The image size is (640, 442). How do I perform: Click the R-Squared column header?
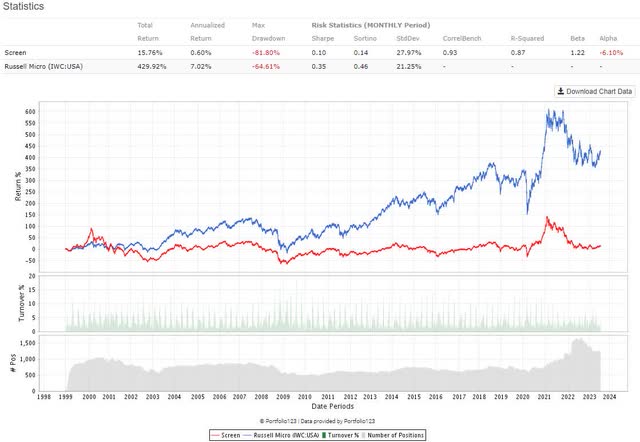tap(527, 38)
